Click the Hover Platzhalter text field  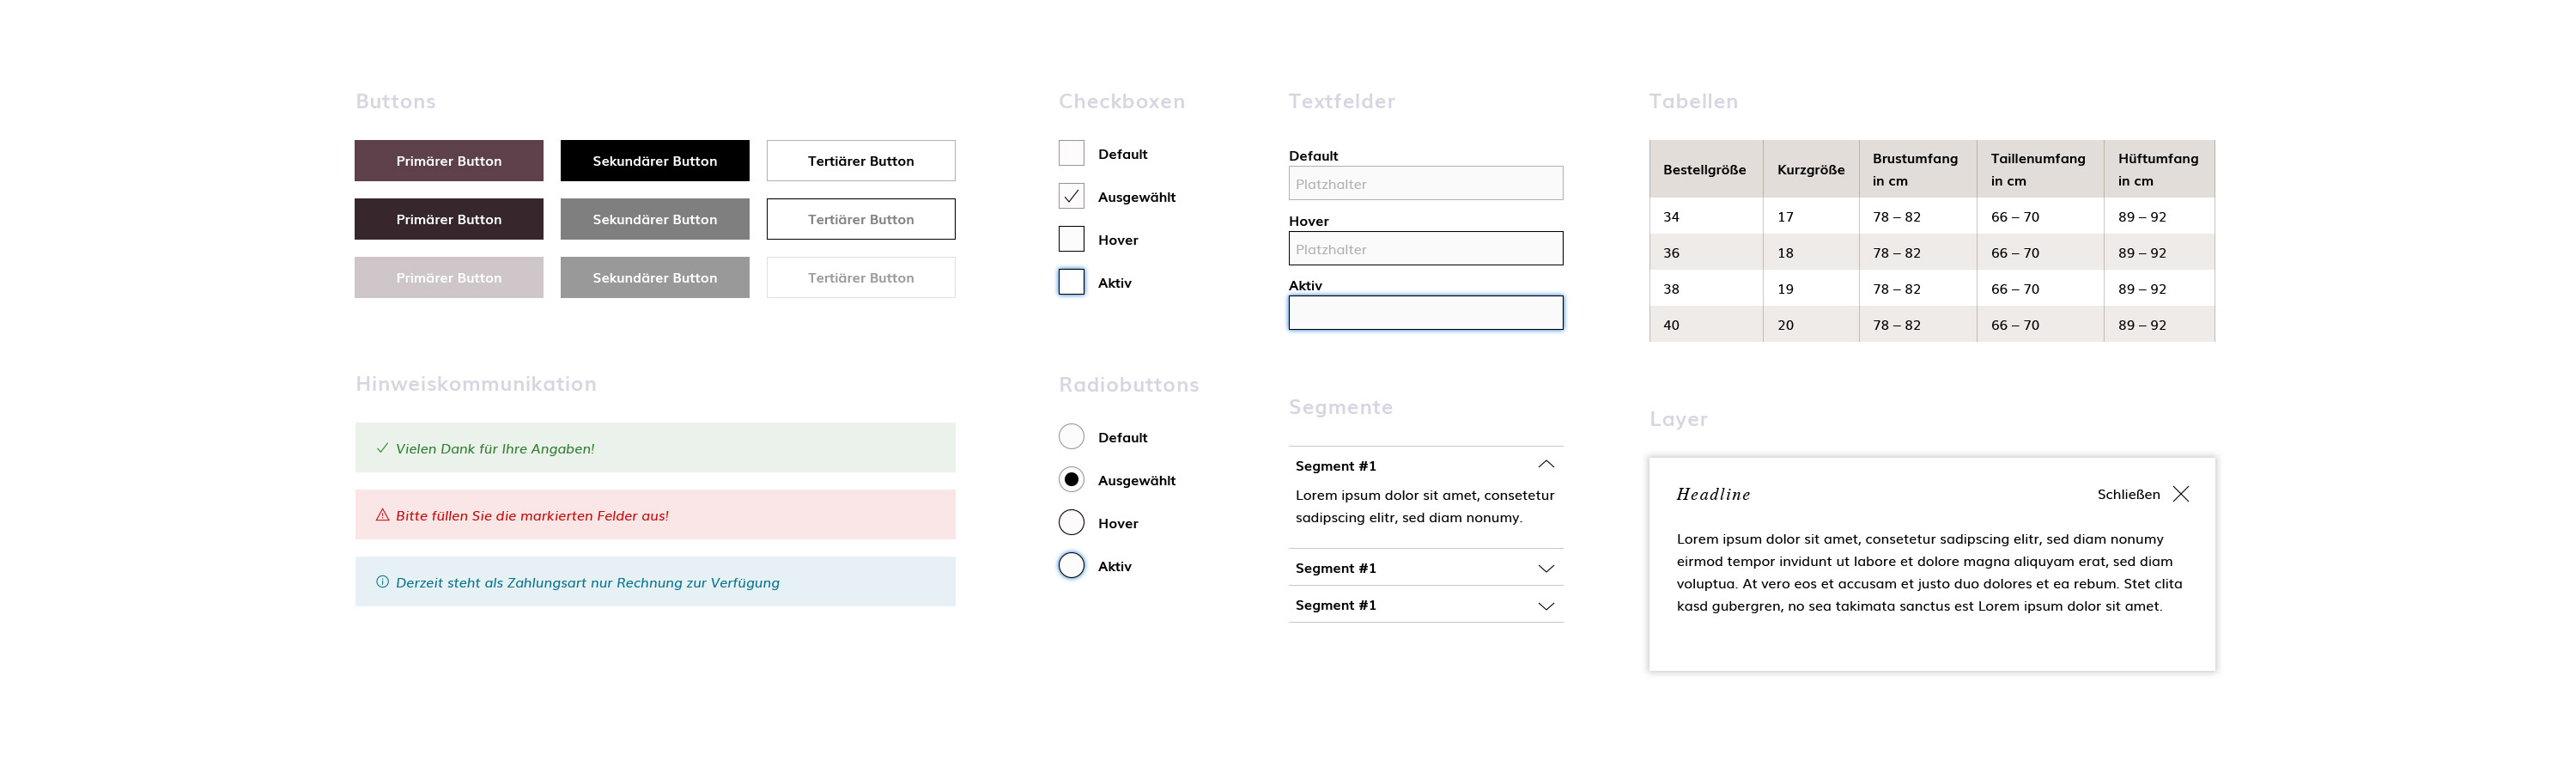click(x=1426, y=249)
